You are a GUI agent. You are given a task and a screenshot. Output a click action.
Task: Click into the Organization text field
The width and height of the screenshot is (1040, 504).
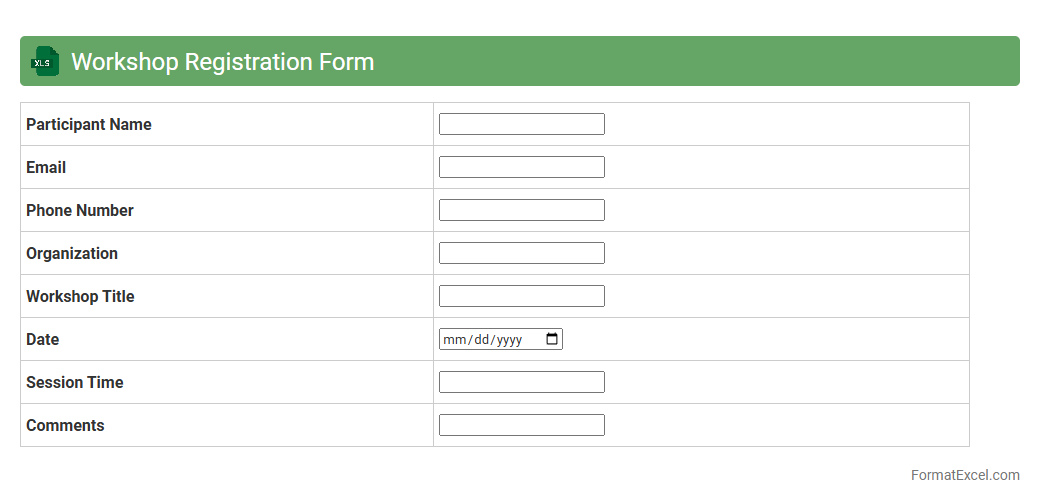tap(521, 253)
